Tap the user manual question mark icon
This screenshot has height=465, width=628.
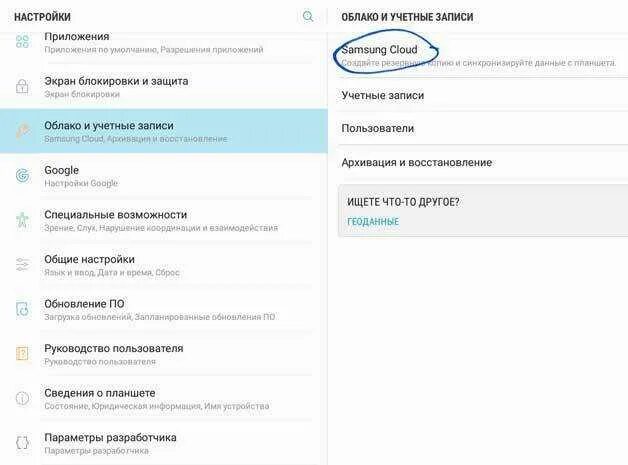click(22, 354)
